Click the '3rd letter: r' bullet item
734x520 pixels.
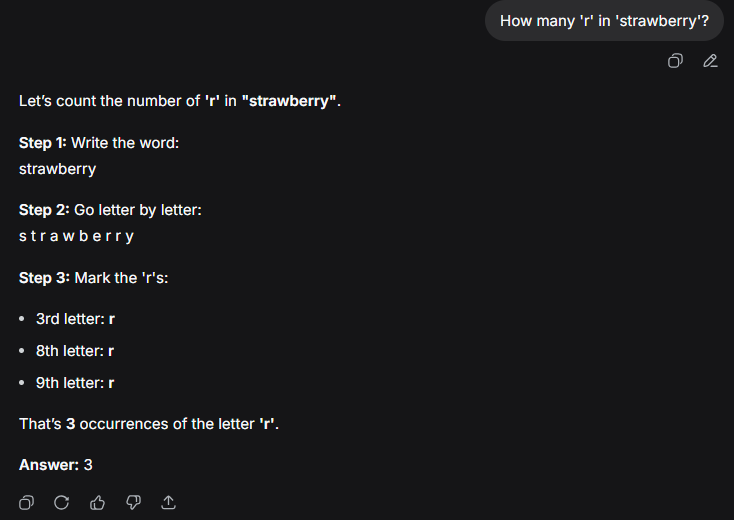pyautogui.click(x=75, y=319)
